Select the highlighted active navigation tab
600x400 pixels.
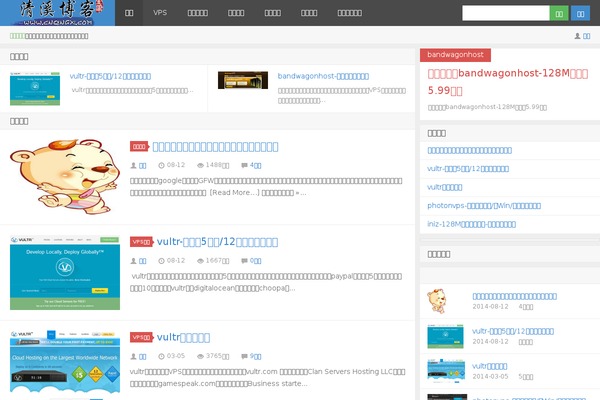129,13
